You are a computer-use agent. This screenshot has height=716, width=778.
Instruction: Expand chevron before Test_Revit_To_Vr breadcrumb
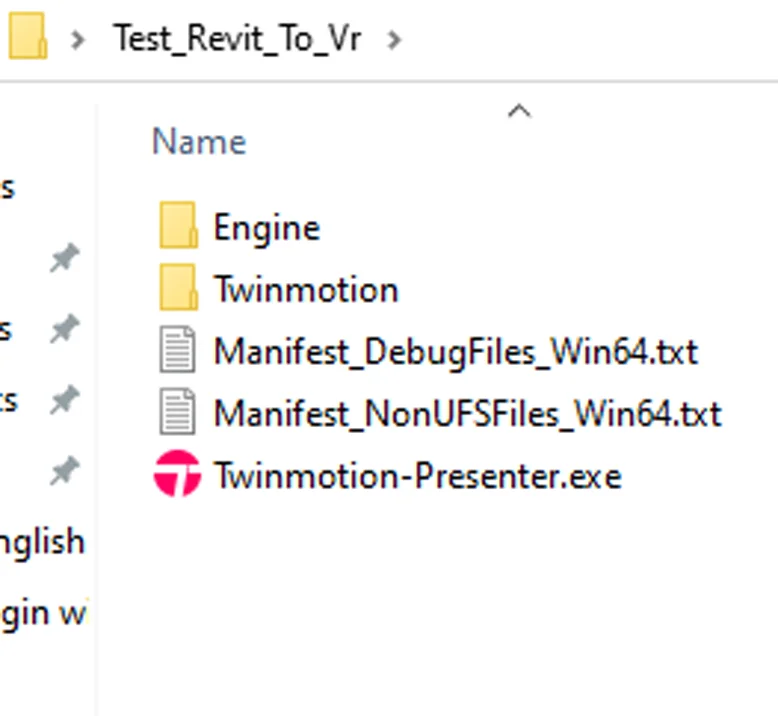coord(77,40)
